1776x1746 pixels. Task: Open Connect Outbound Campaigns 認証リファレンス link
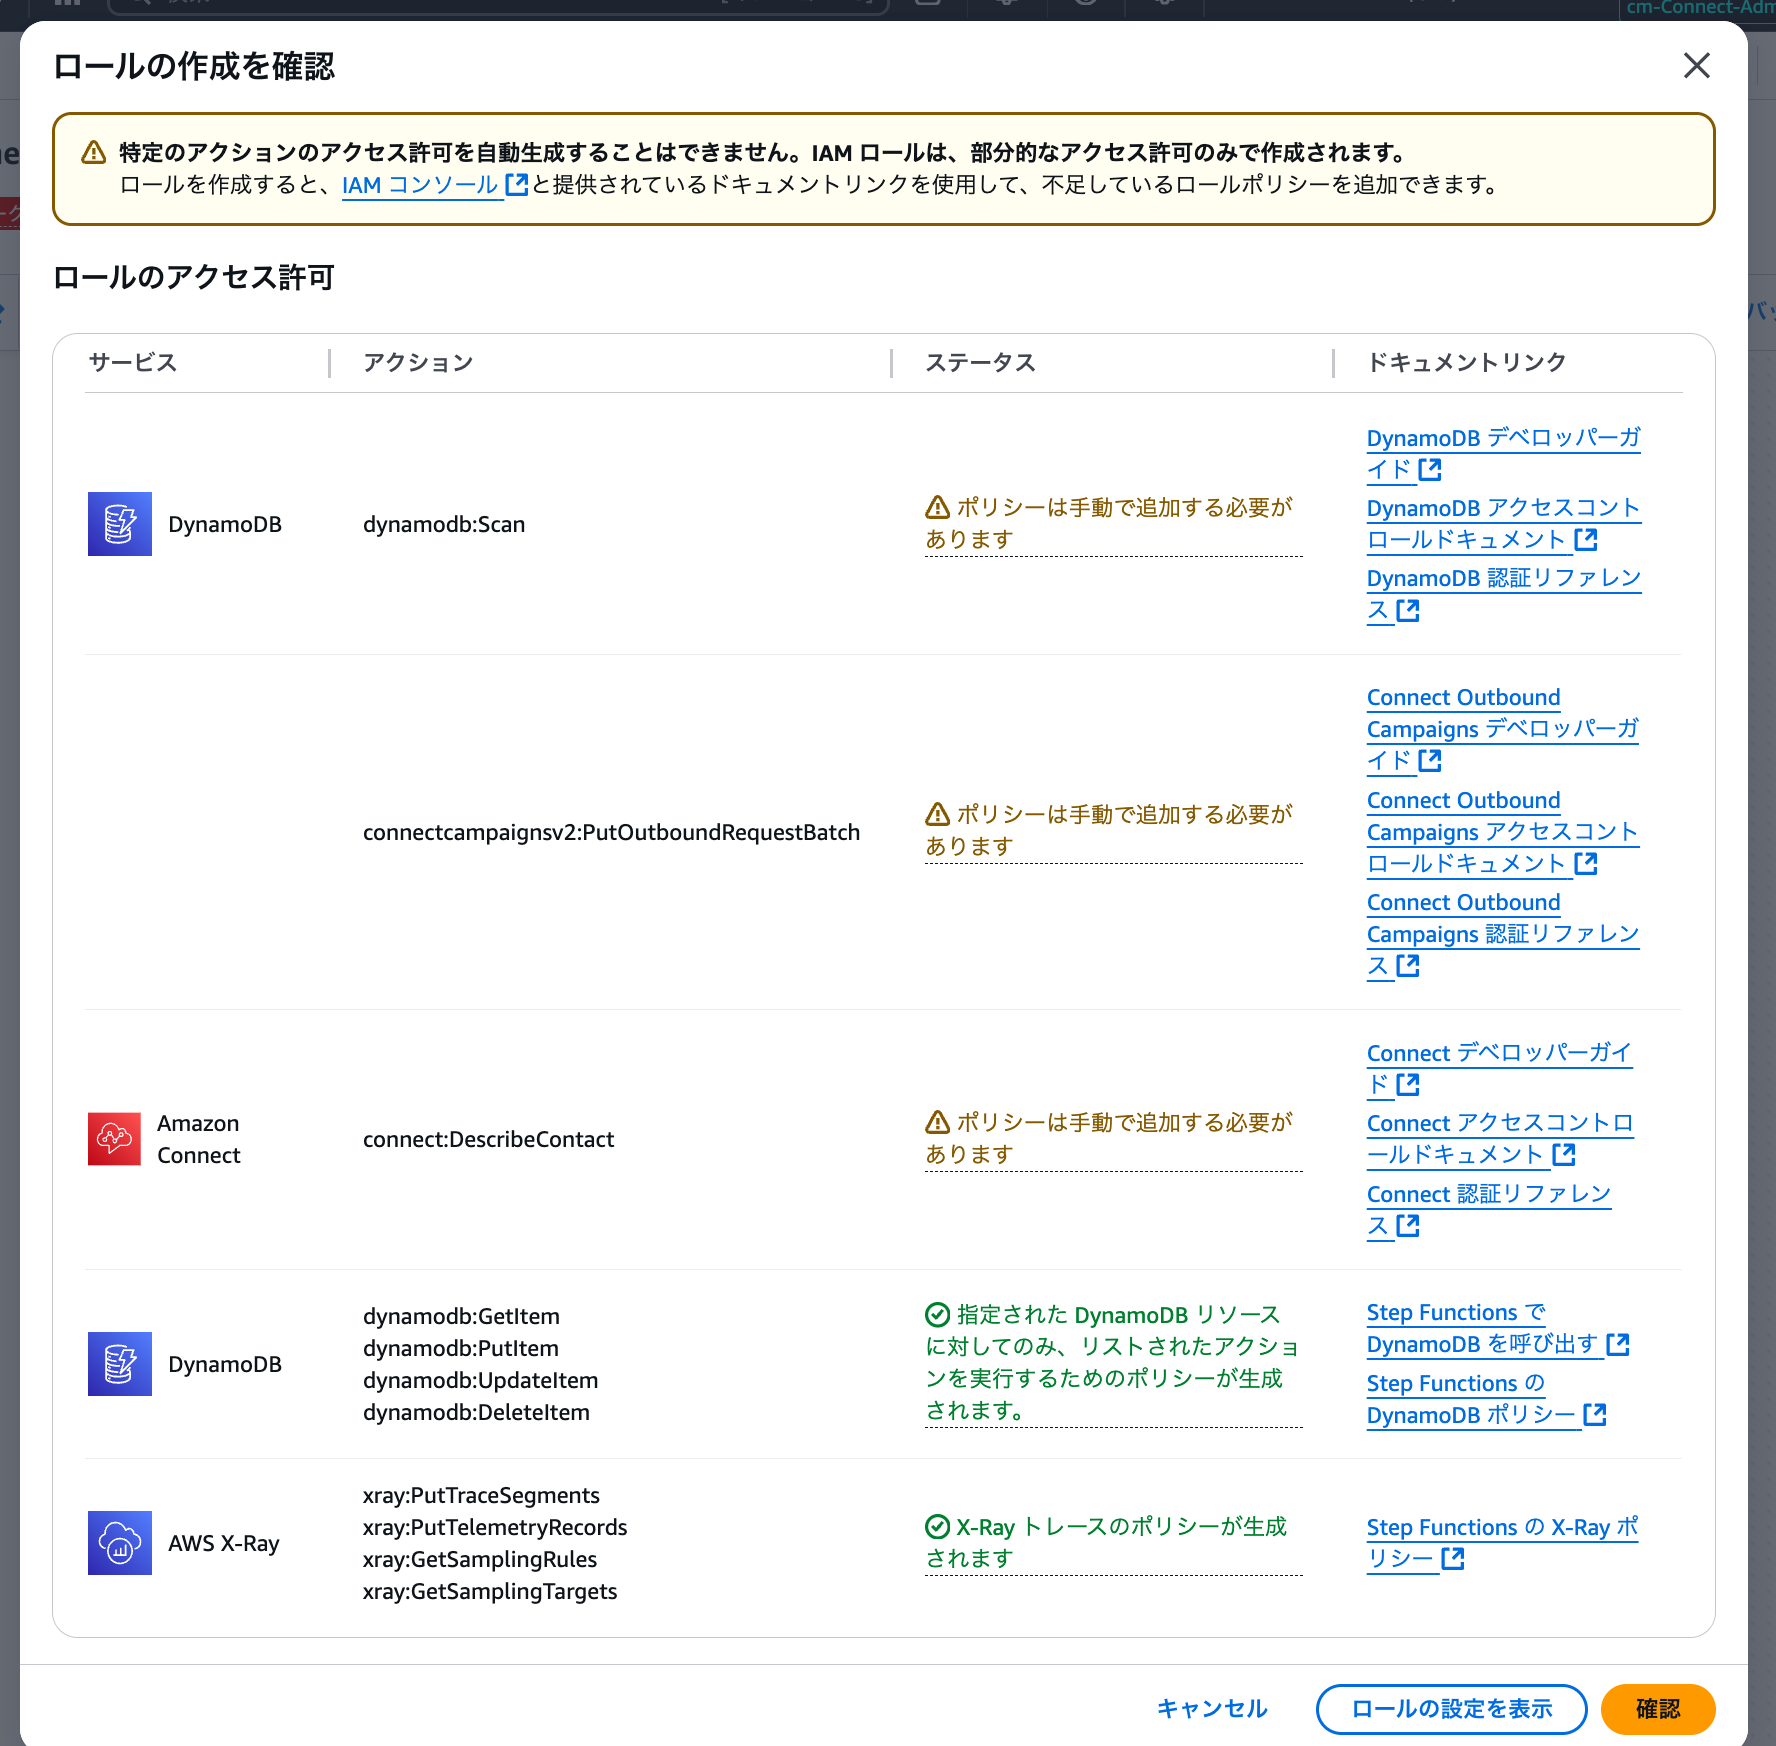pyautogui.click(x=1503, y=933)
